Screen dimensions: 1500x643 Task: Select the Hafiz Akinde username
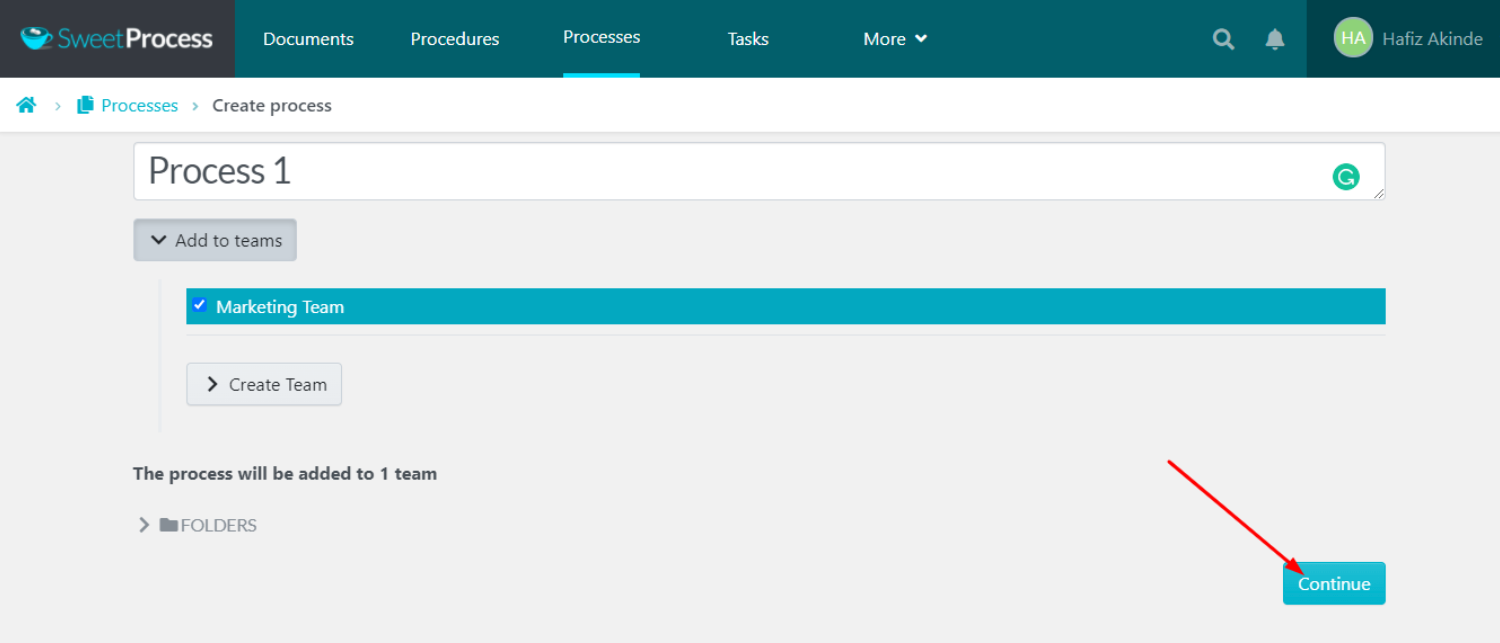1432,39
